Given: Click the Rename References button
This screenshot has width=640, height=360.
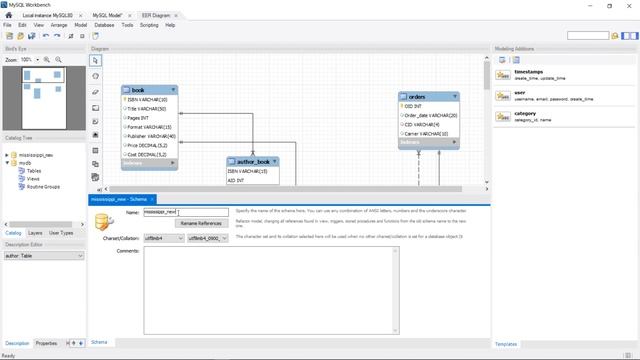Looking at the screenshot, I should coord(201,223).
